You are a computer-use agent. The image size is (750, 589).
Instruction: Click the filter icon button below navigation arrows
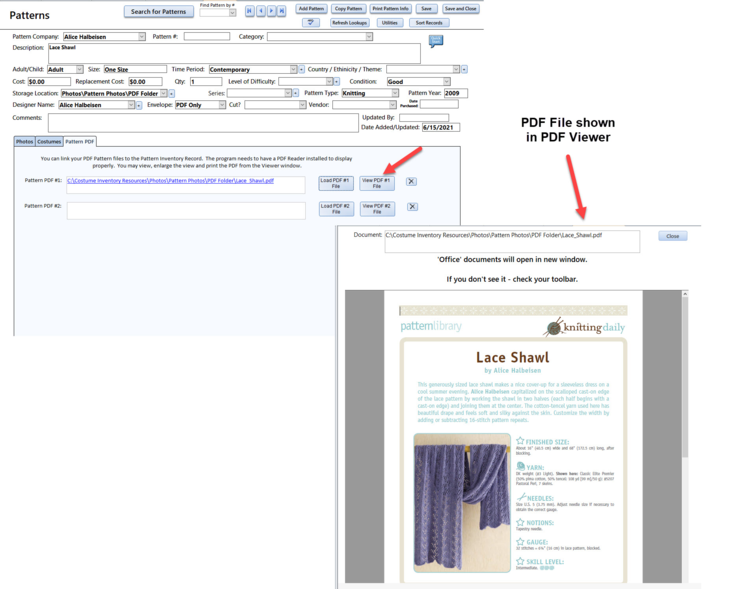click(x=312, y=23)
